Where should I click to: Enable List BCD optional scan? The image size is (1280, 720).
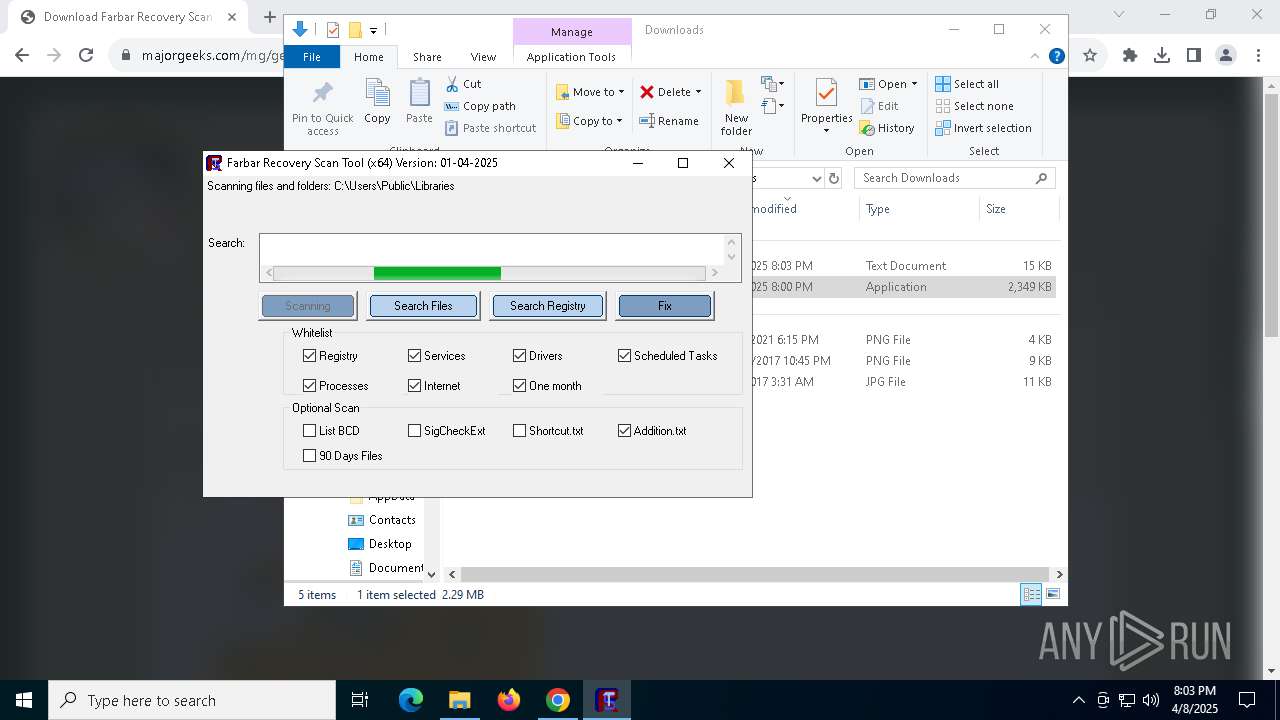pyautogui.click(x=309, y=430)
